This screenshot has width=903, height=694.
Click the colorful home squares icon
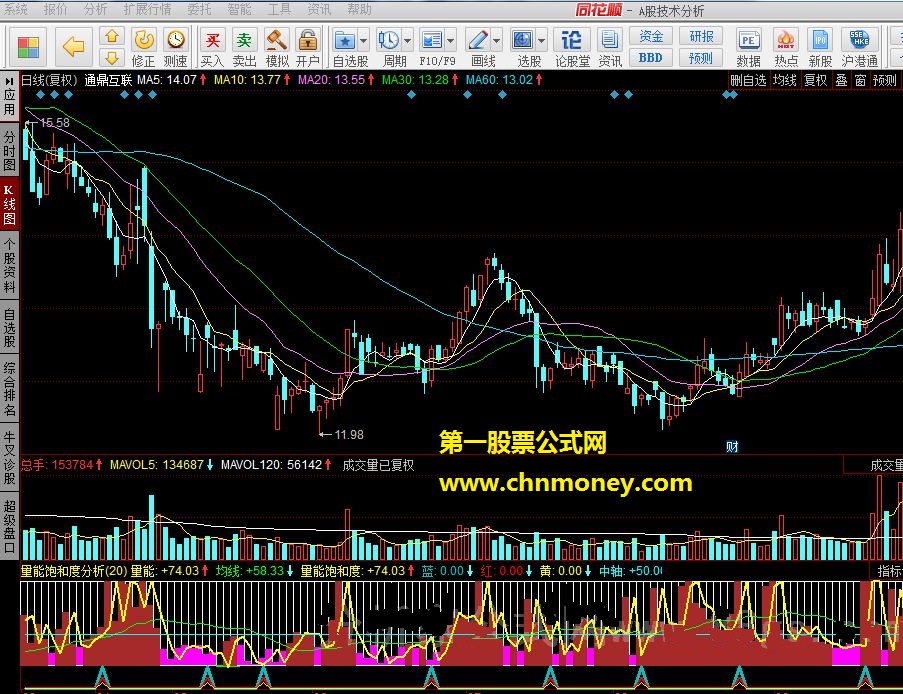click(28, 47)
